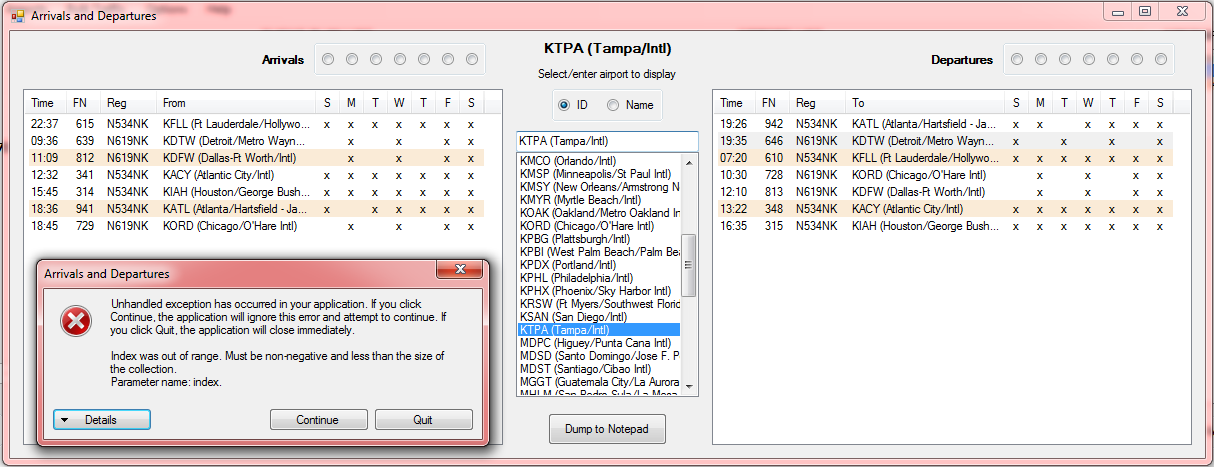Click the Dump to Notepad button

tap(607, 429)
